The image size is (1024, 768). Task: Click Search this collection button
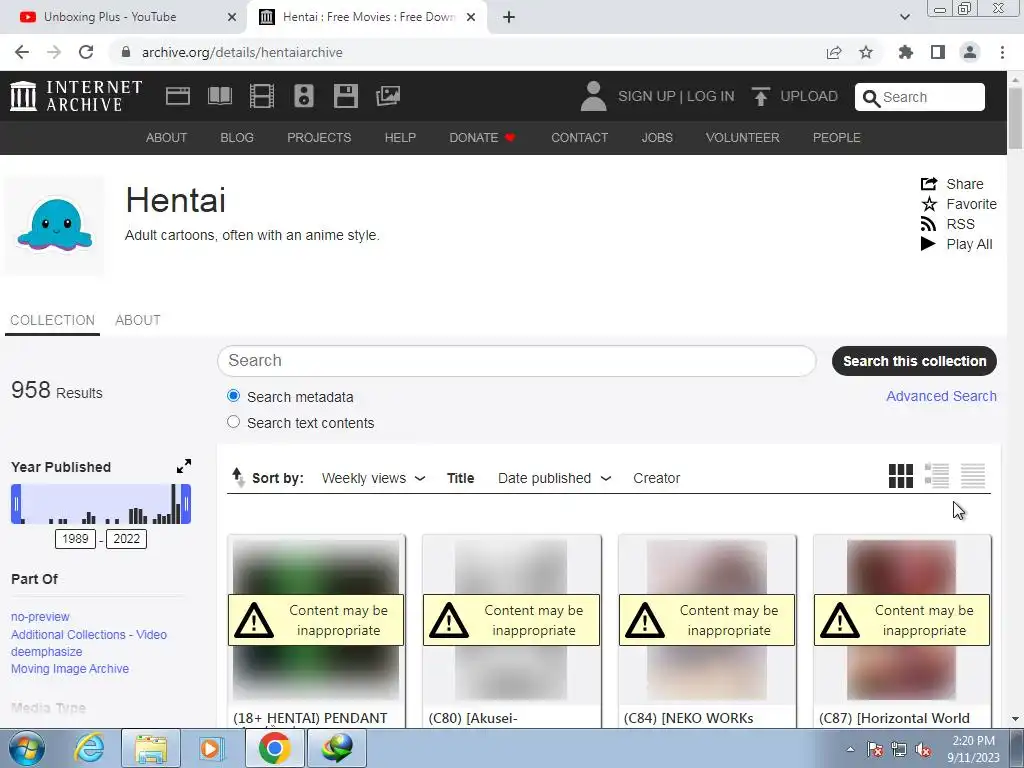(x=914, y=361)
